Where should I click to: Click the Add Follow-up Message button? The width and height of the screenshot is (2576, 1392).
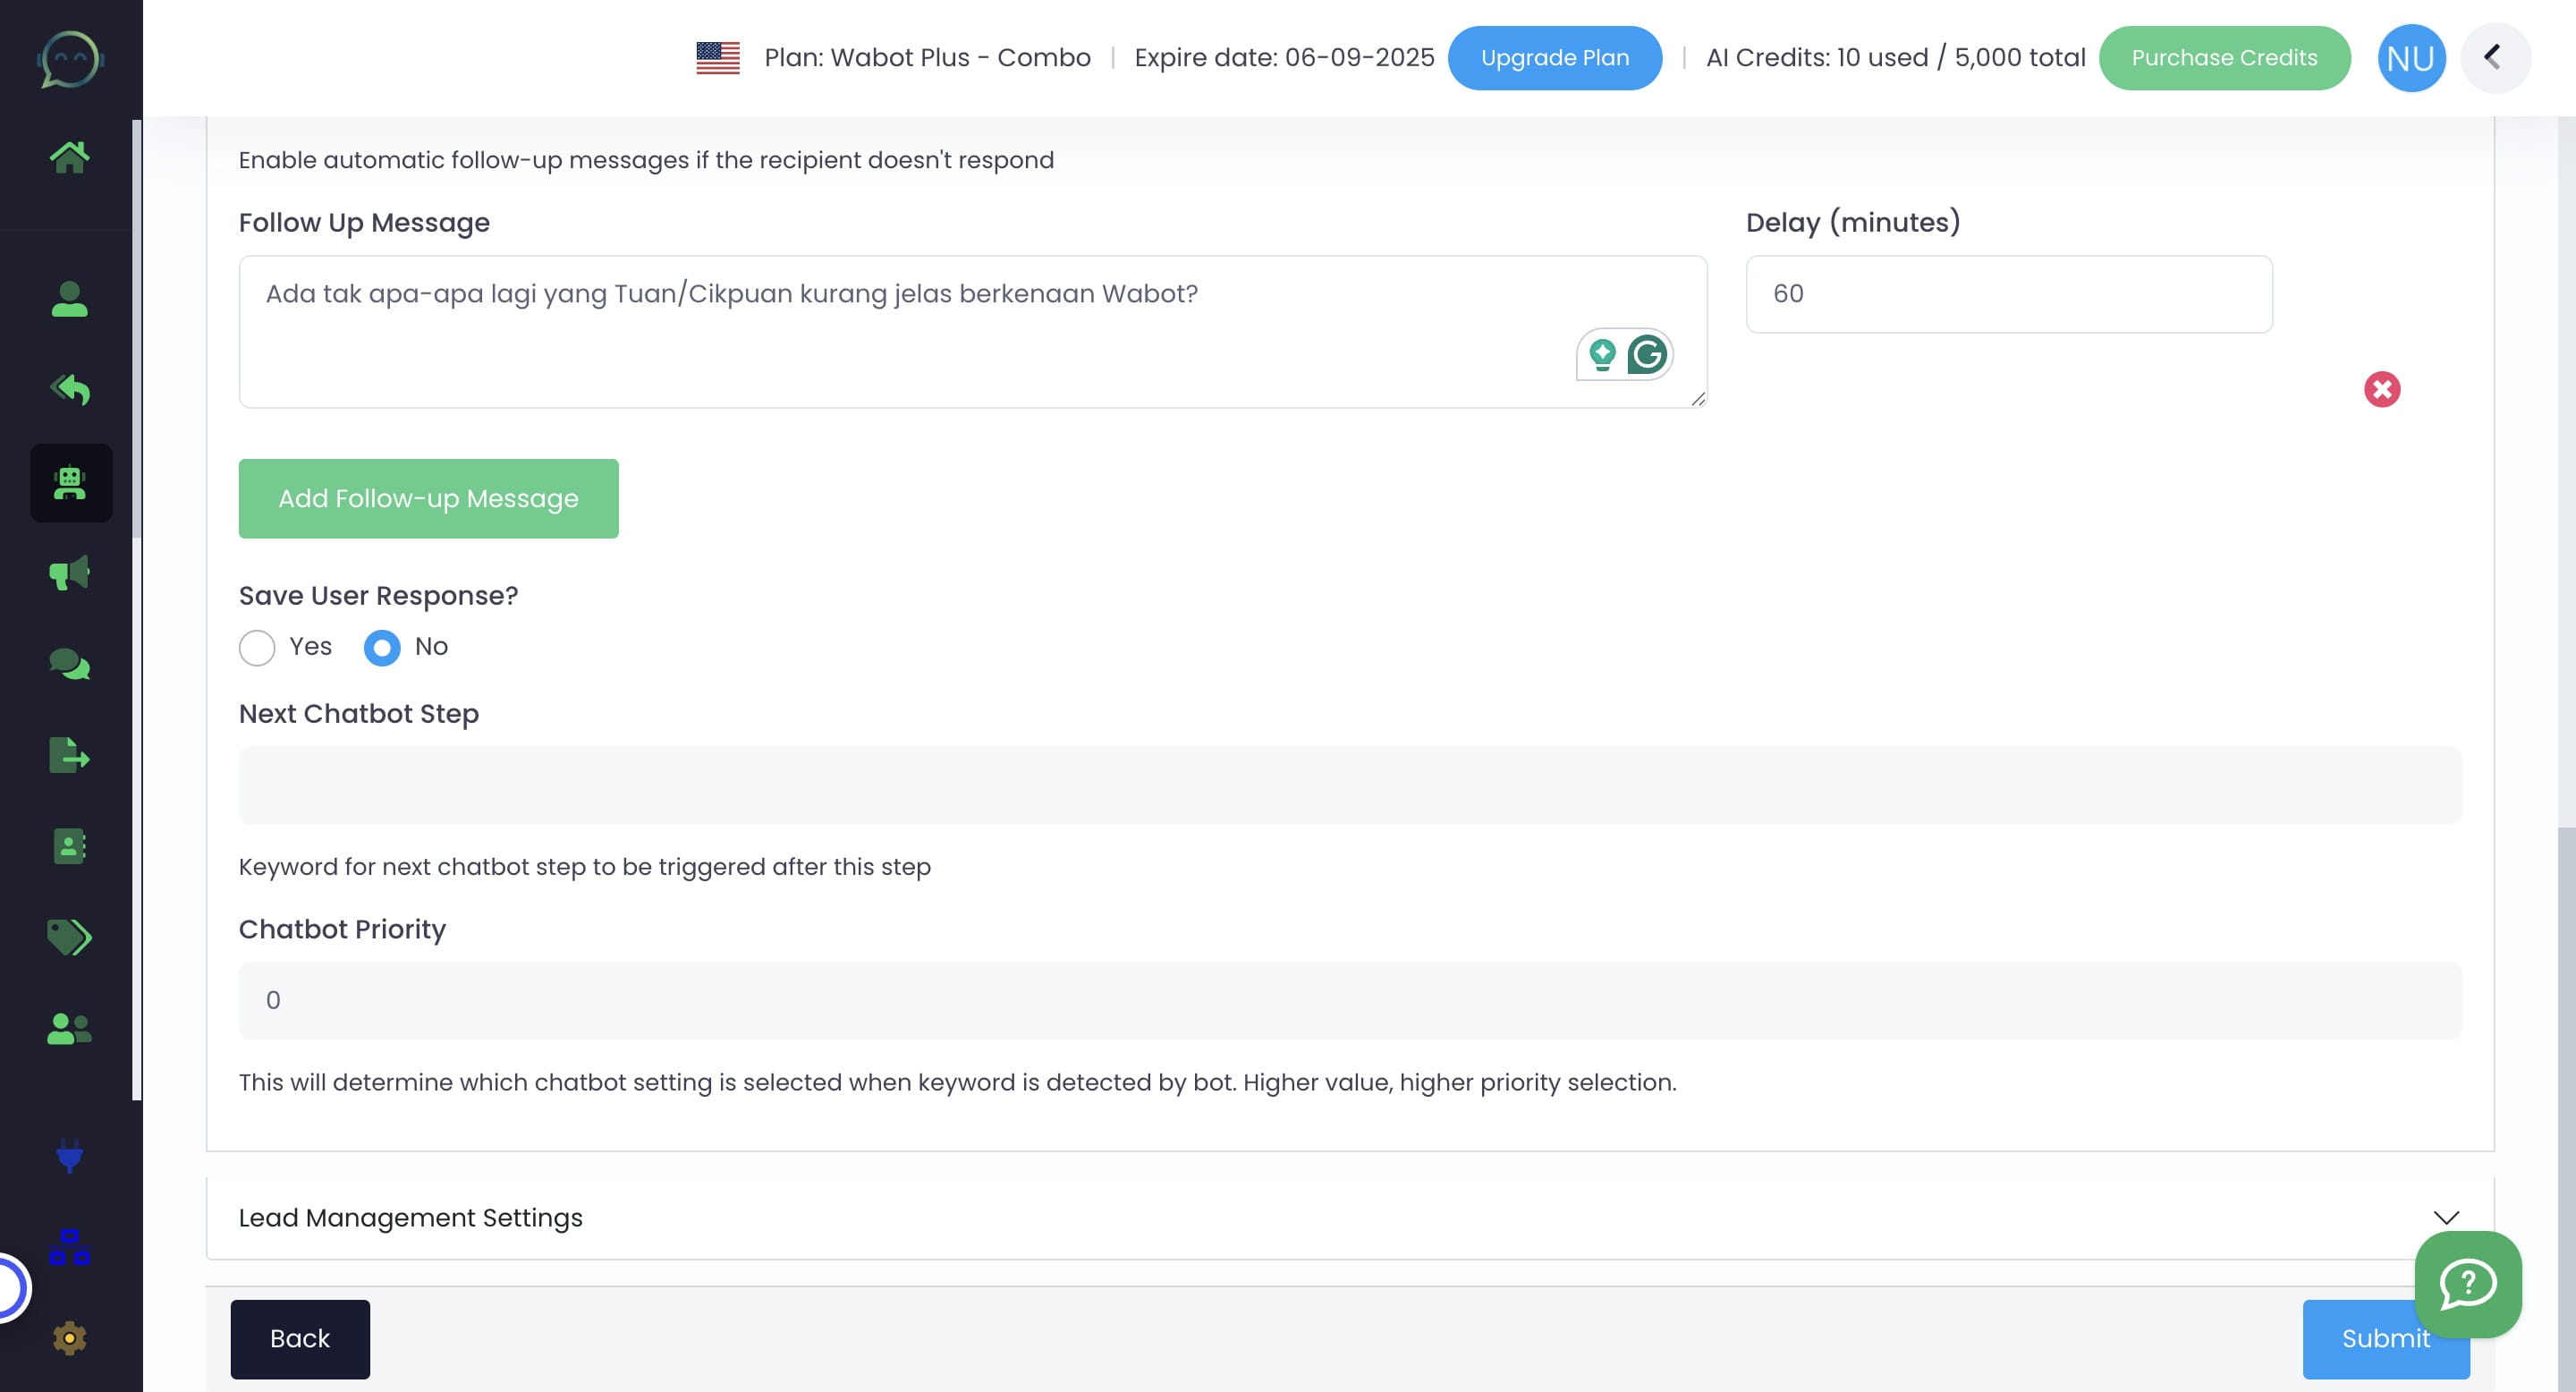tap(428, 498)
